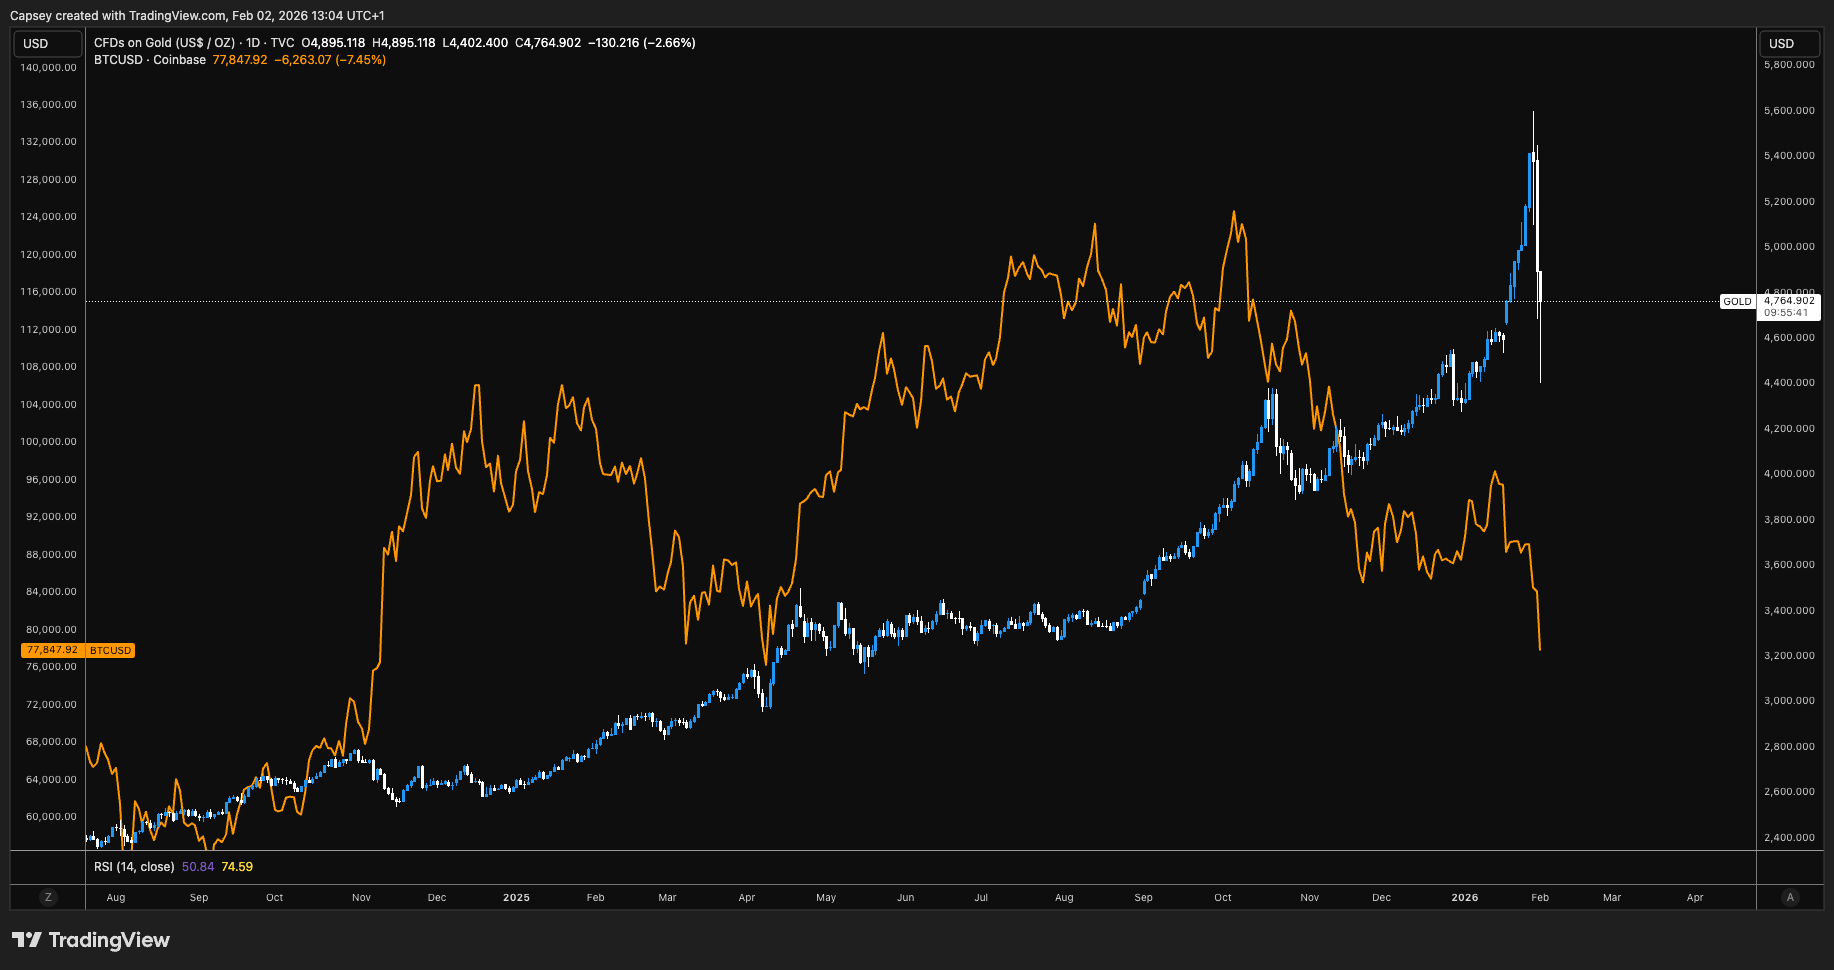Click the yellow RSI value 74.59
Viewport: 1834px width, 970px height.
click(x=237, y=867)
